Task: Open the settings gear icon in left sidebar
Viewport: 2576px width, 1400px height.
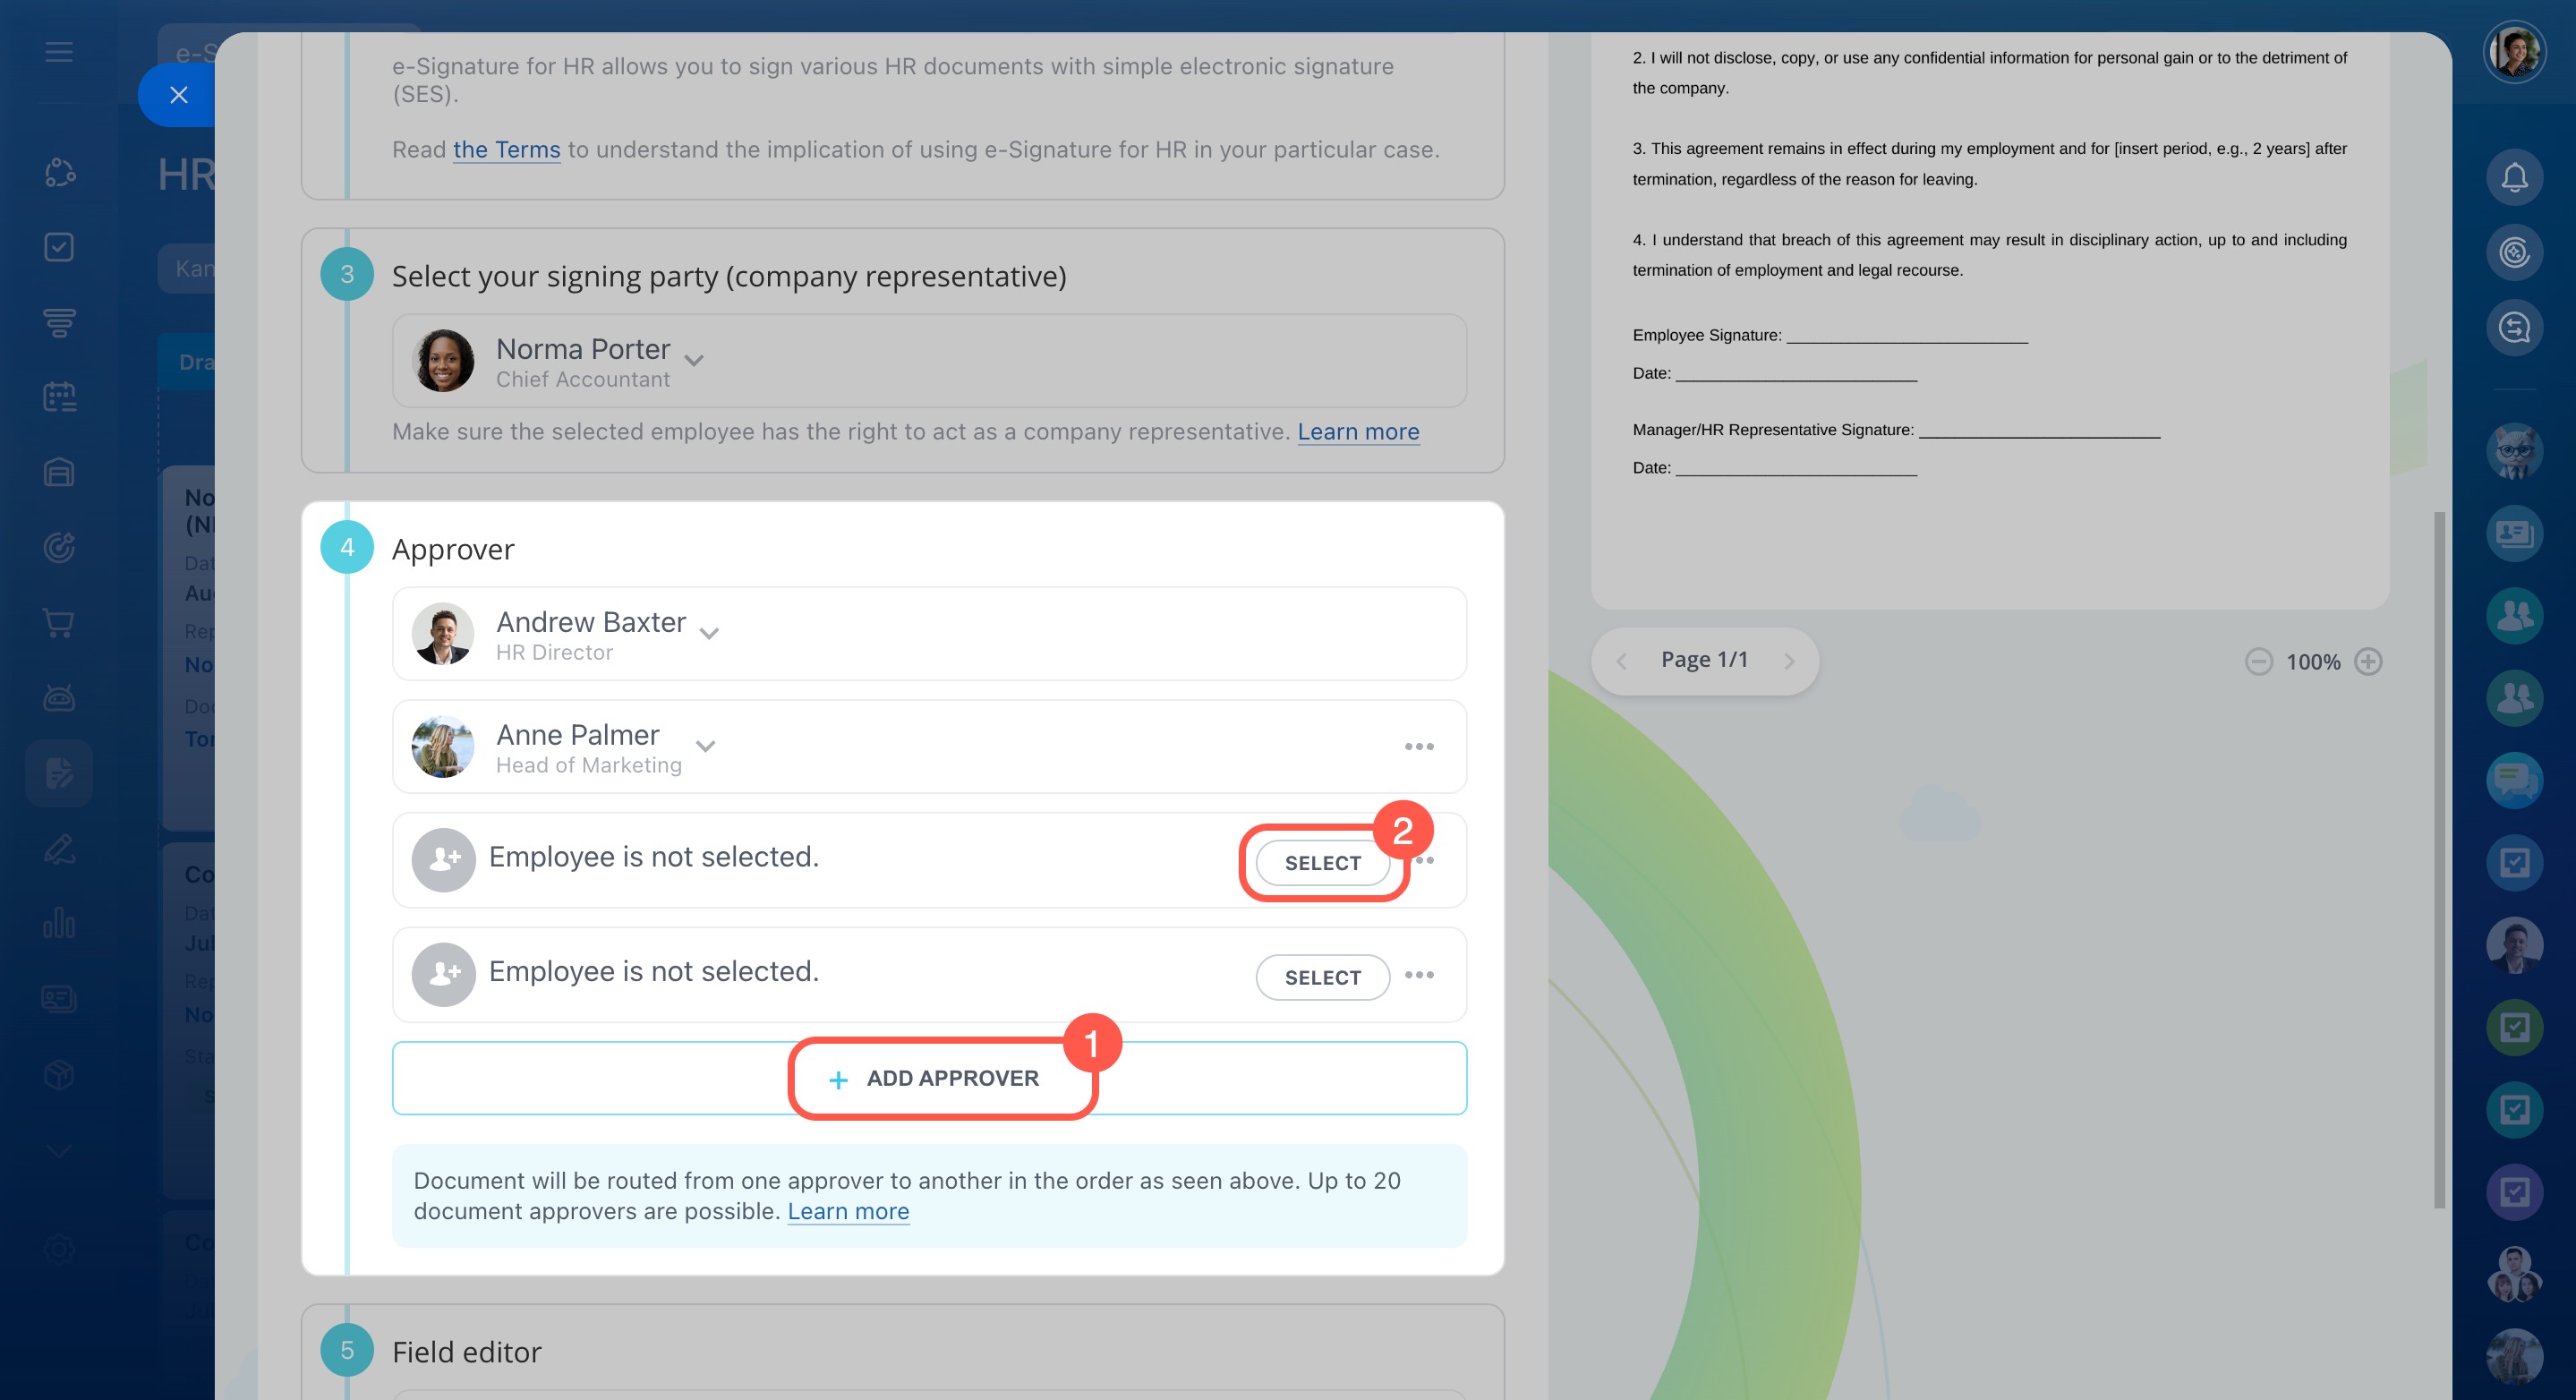Action: coord(59,1250)
